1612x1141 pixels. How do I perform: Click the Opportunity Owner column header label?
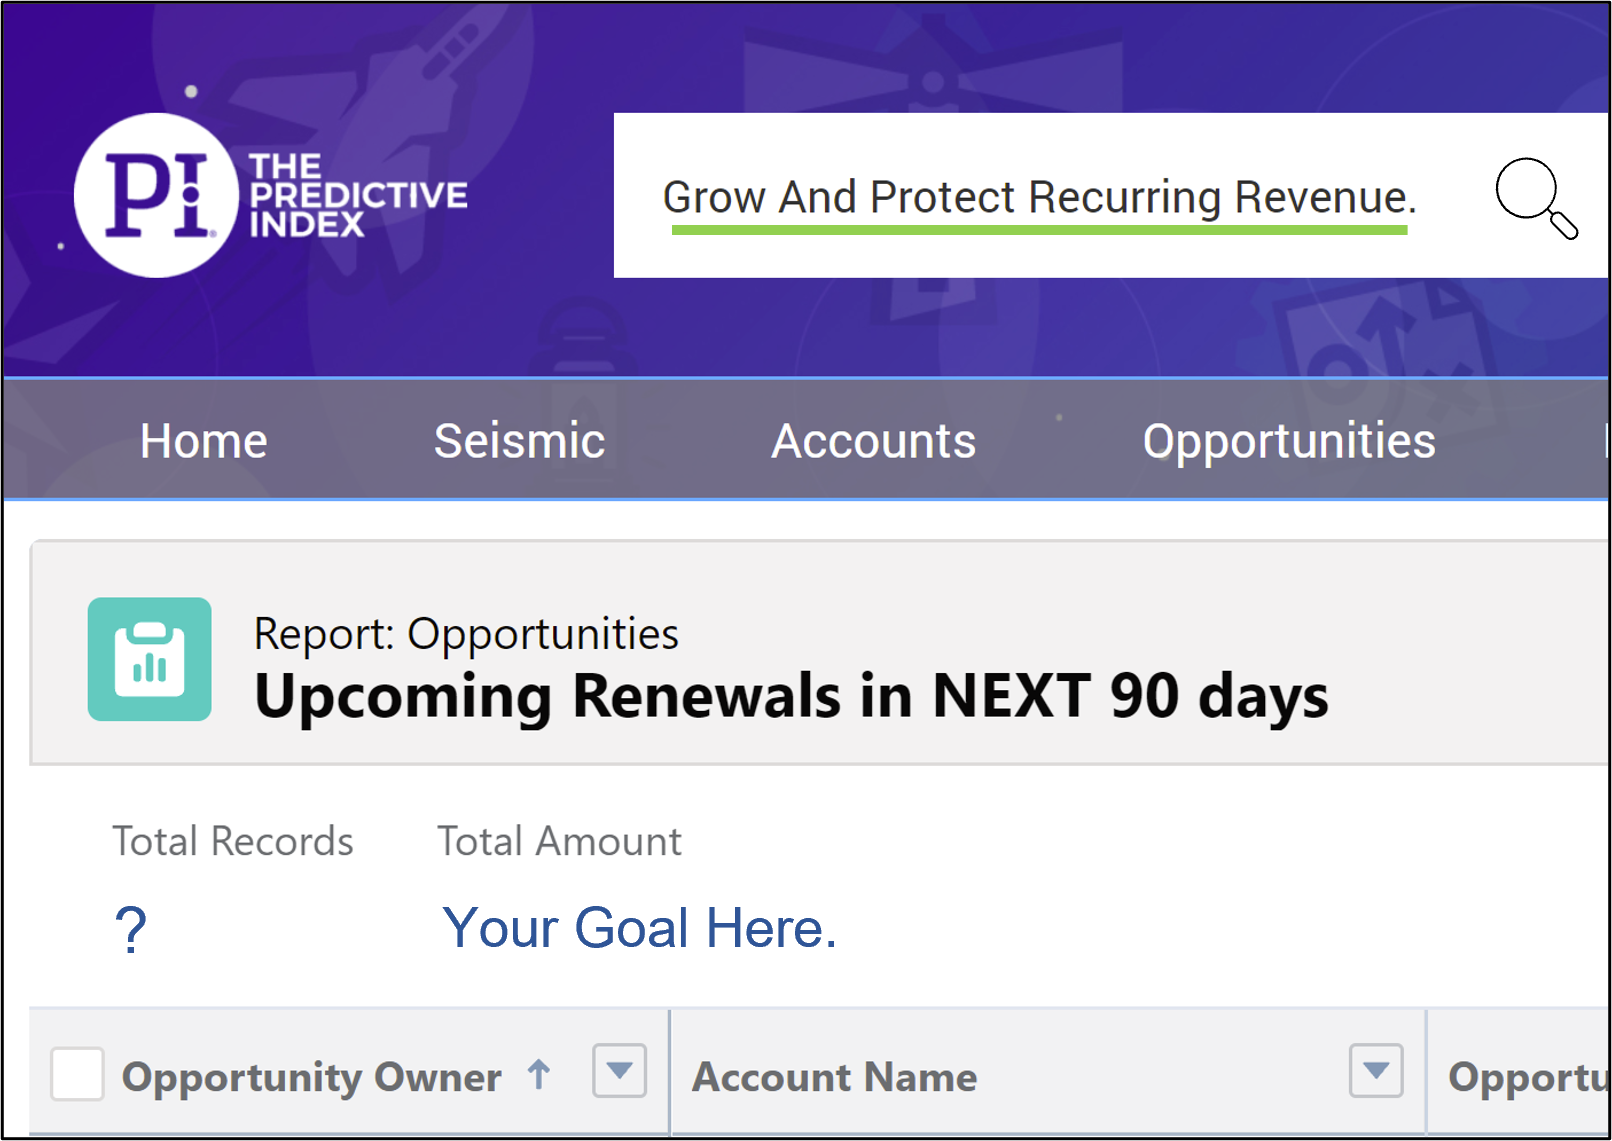[x=311, y=1077]
